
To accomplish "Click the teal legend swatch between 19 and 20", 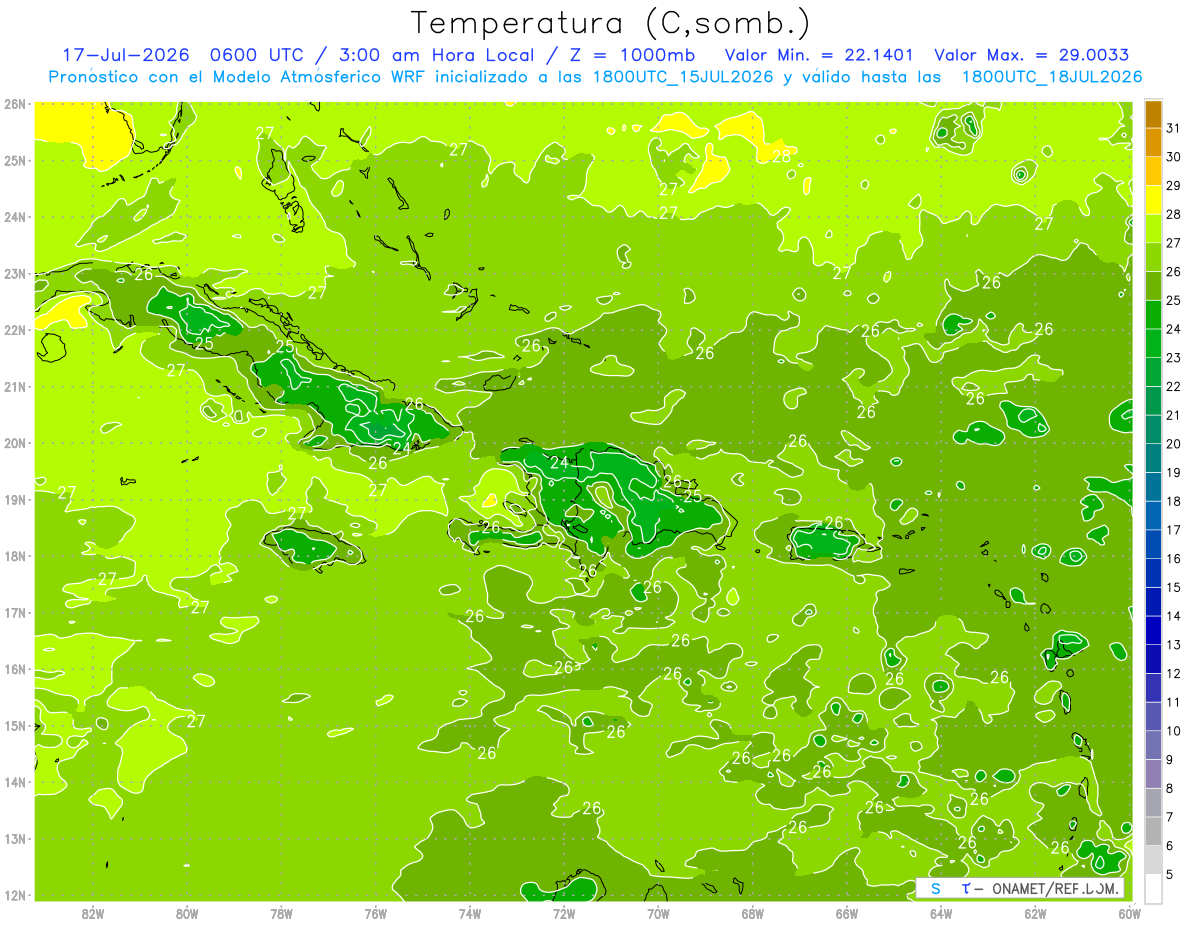I will coord(1153,458).
